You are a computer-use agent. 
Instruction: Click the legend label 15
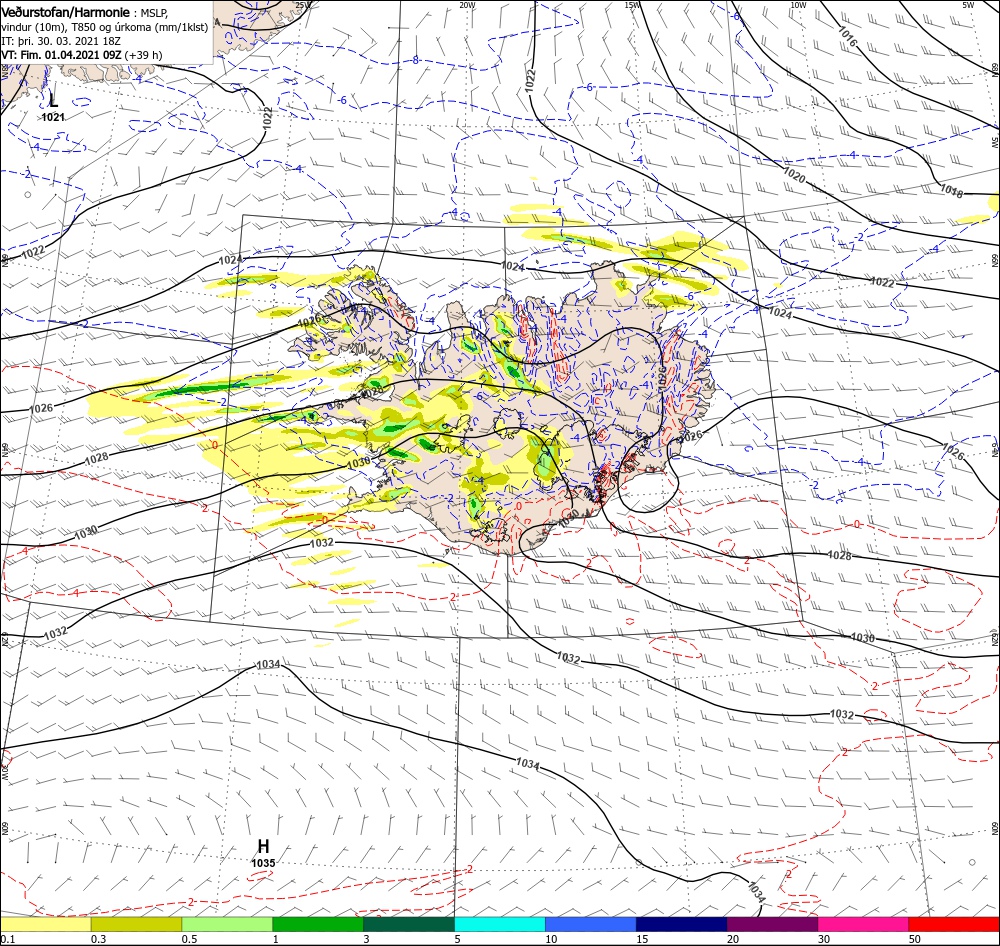642,939
